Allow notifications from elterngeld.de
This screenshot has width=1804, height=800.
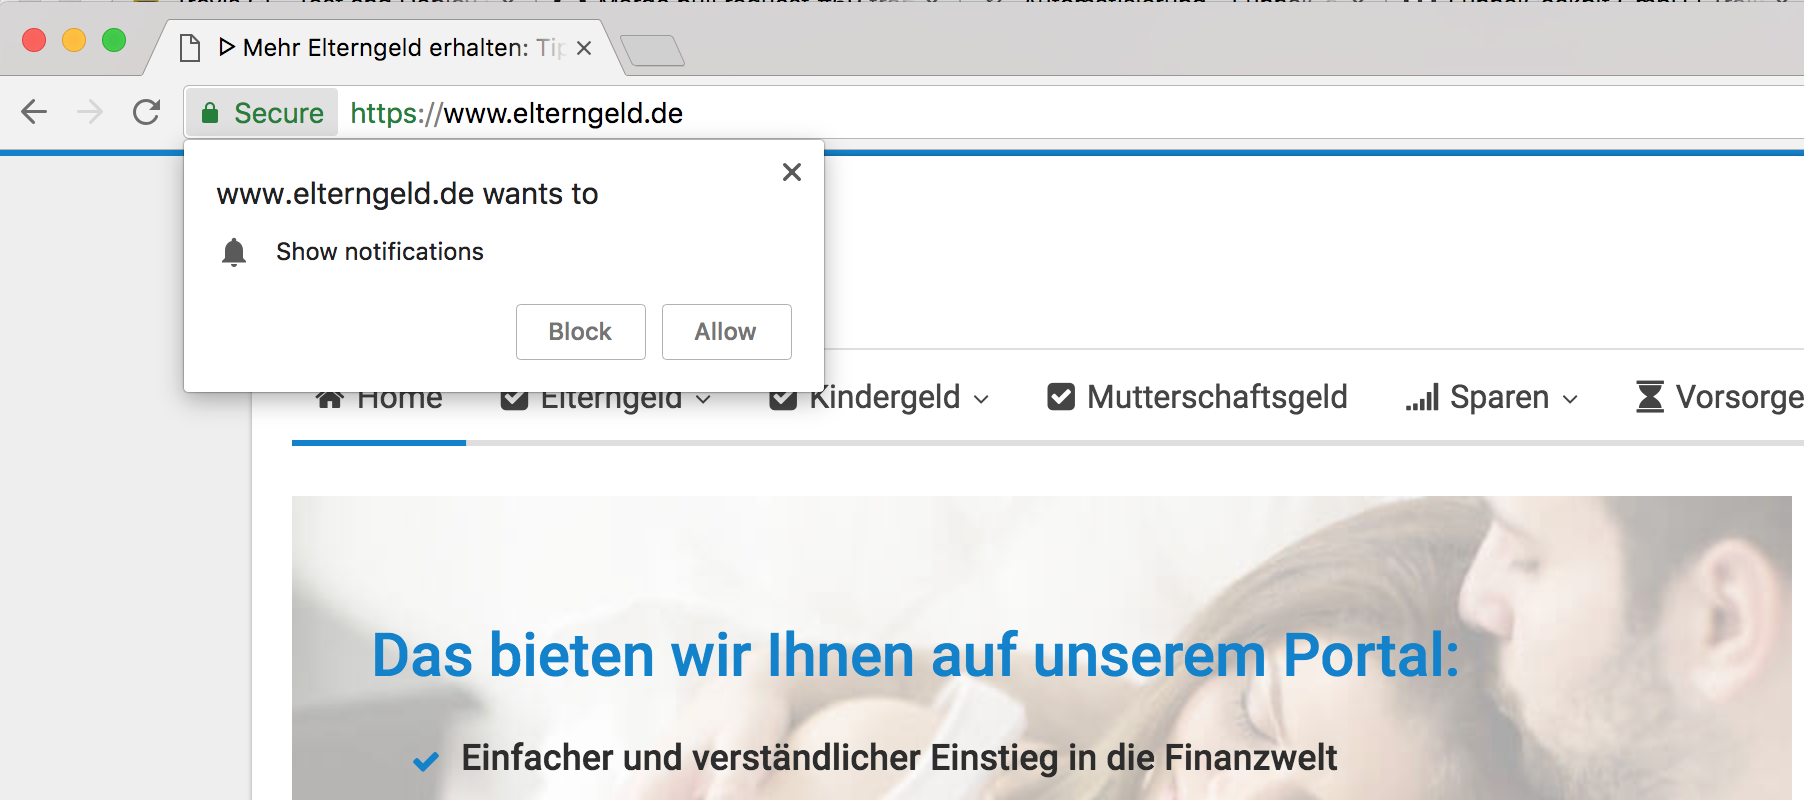pos(727,332)
